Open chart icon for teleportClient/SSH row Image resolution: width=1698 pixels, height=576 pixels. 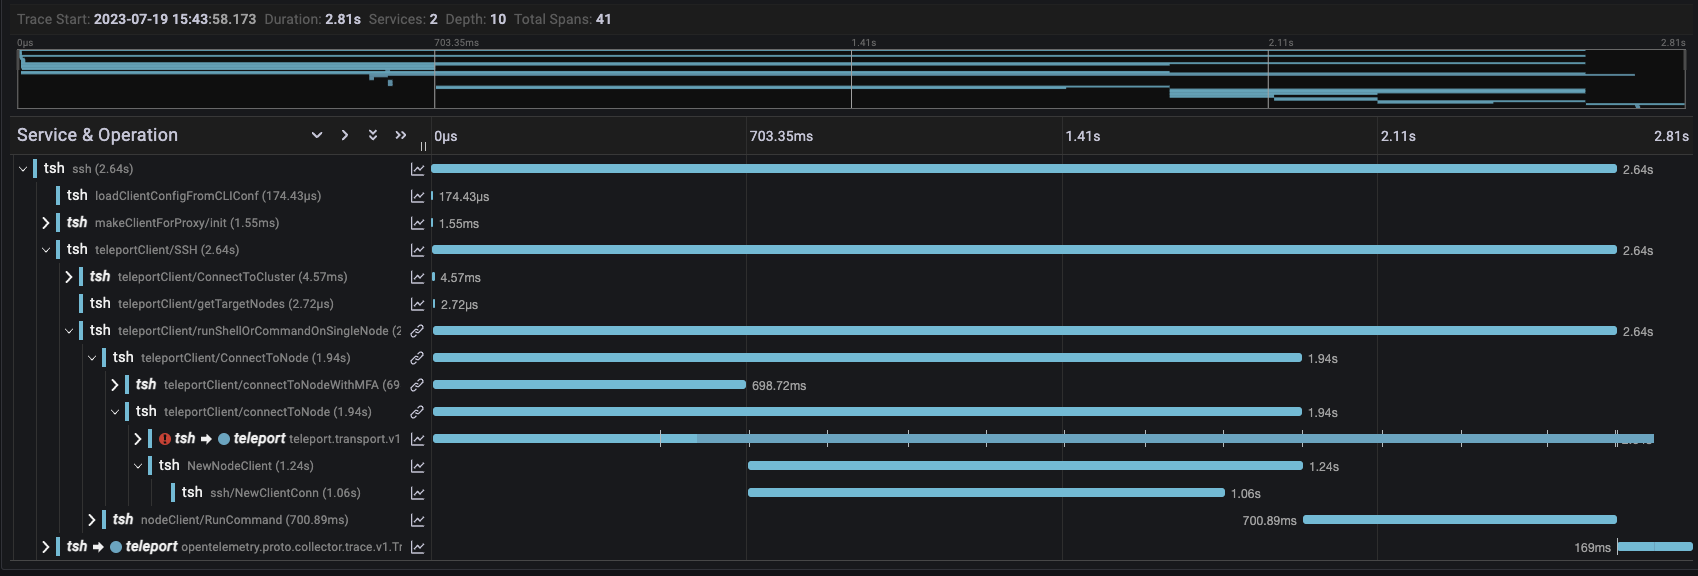coord(418,250)
